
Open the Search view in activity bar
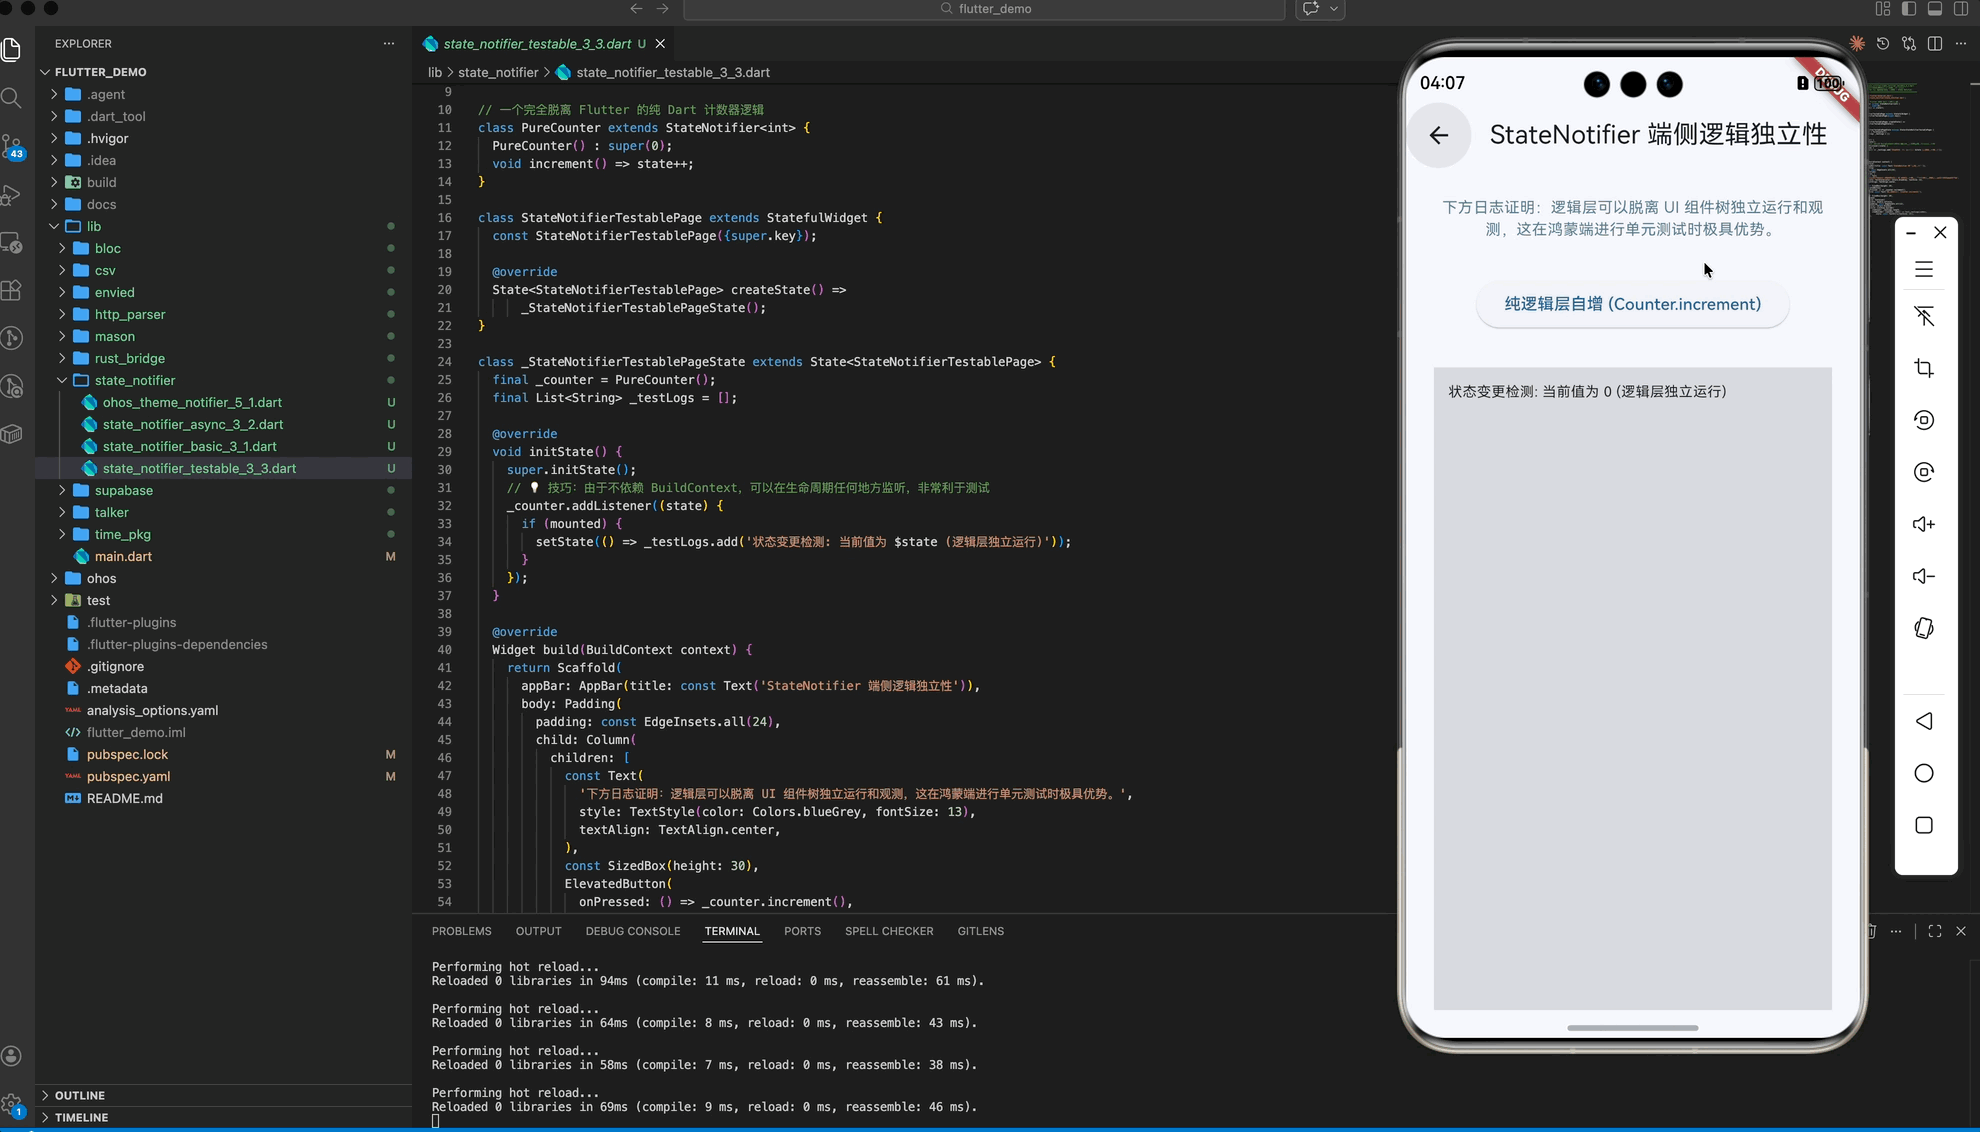(x=12, y=97)
